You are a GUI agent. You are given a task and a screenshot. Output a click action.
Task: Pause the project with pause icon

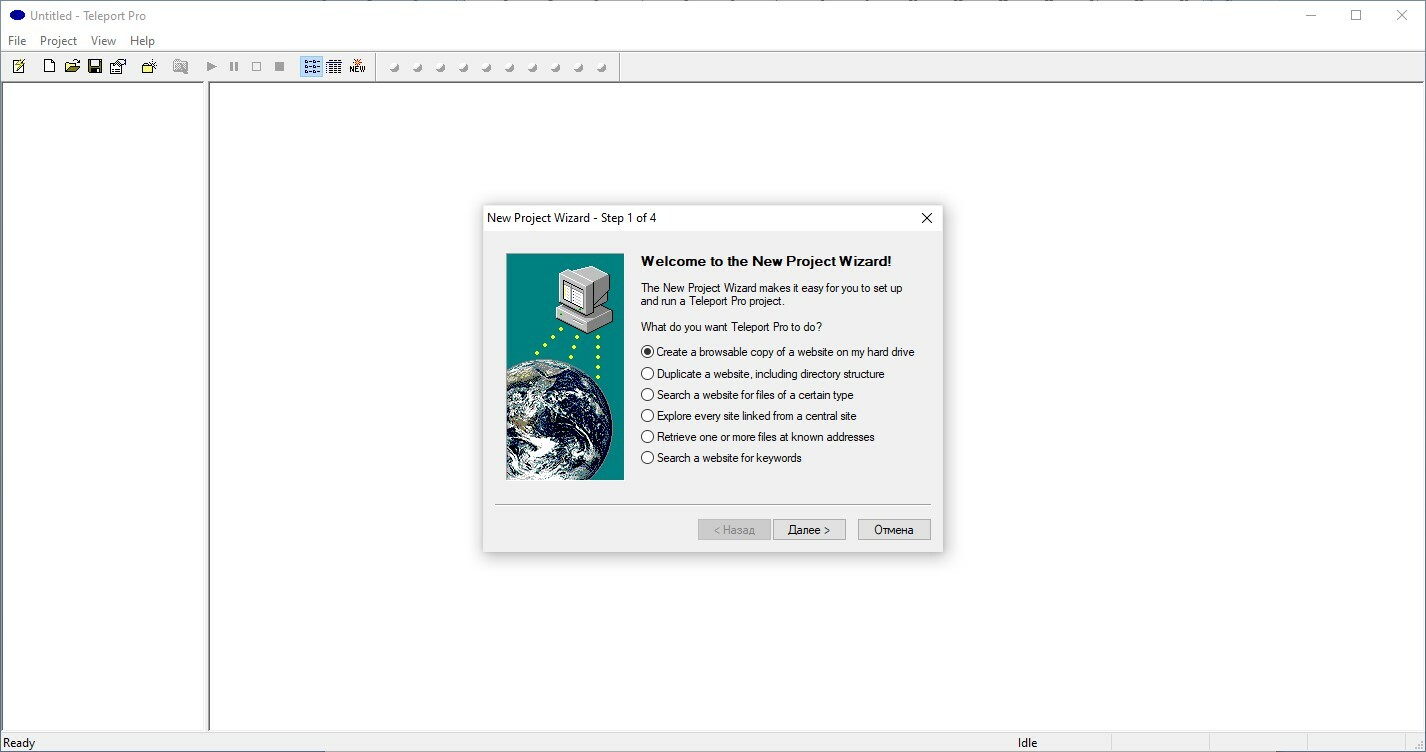234,66
